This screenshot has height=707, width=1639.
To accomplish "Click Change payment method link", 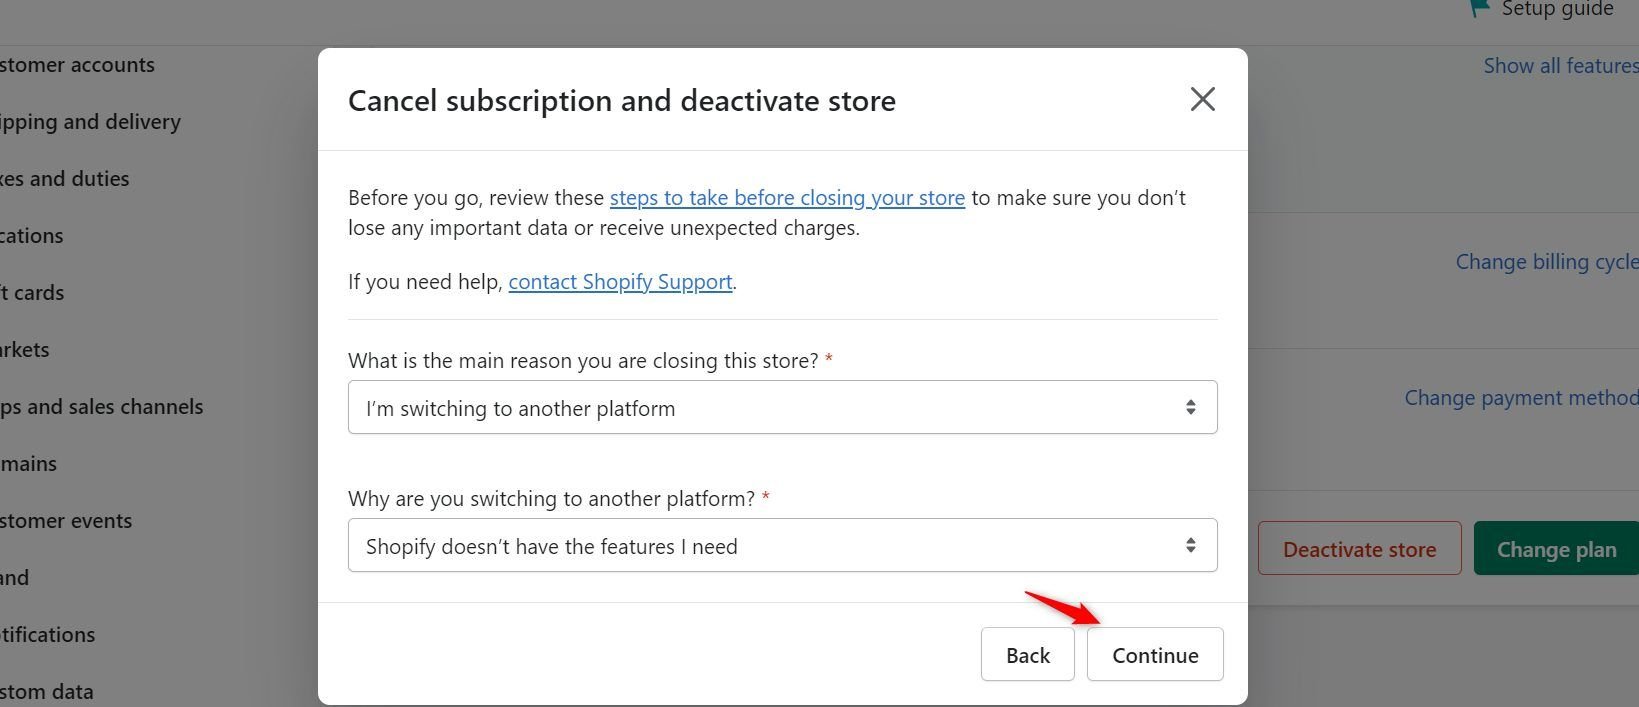I will [1521, 398].
